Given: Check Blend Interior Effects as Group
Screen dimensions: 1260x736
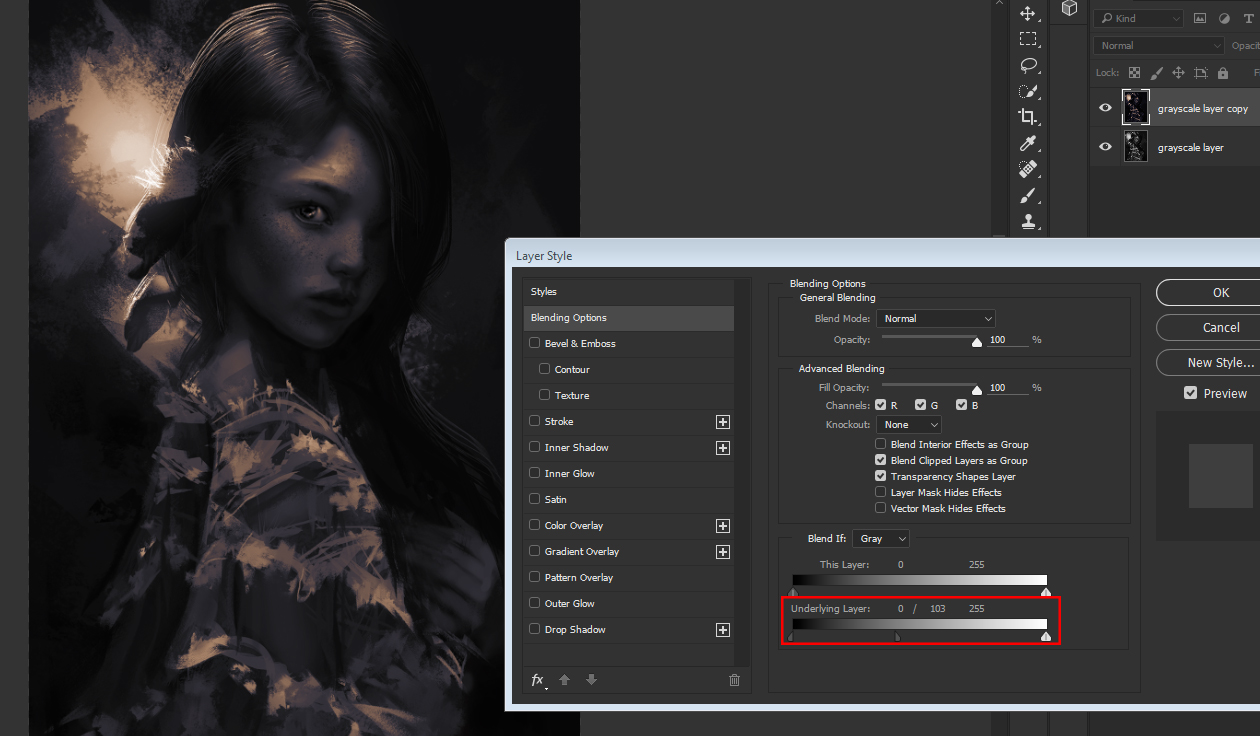Looking at the screenshot, I should [881, 444].
